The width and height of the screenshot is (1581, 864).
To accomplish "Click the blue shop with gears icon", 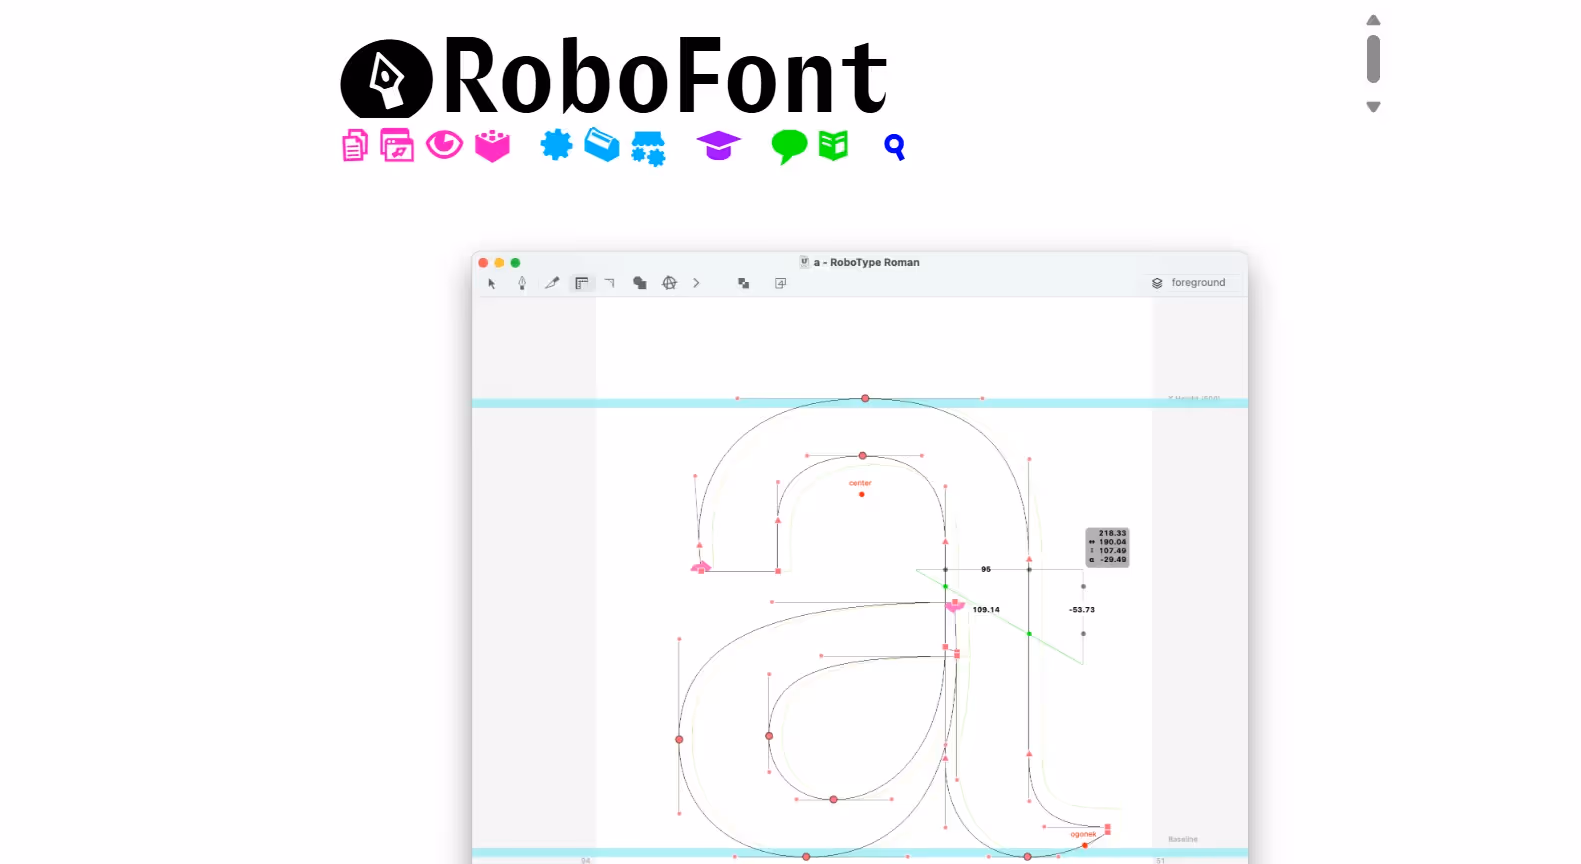I will (x=648, y=148).
